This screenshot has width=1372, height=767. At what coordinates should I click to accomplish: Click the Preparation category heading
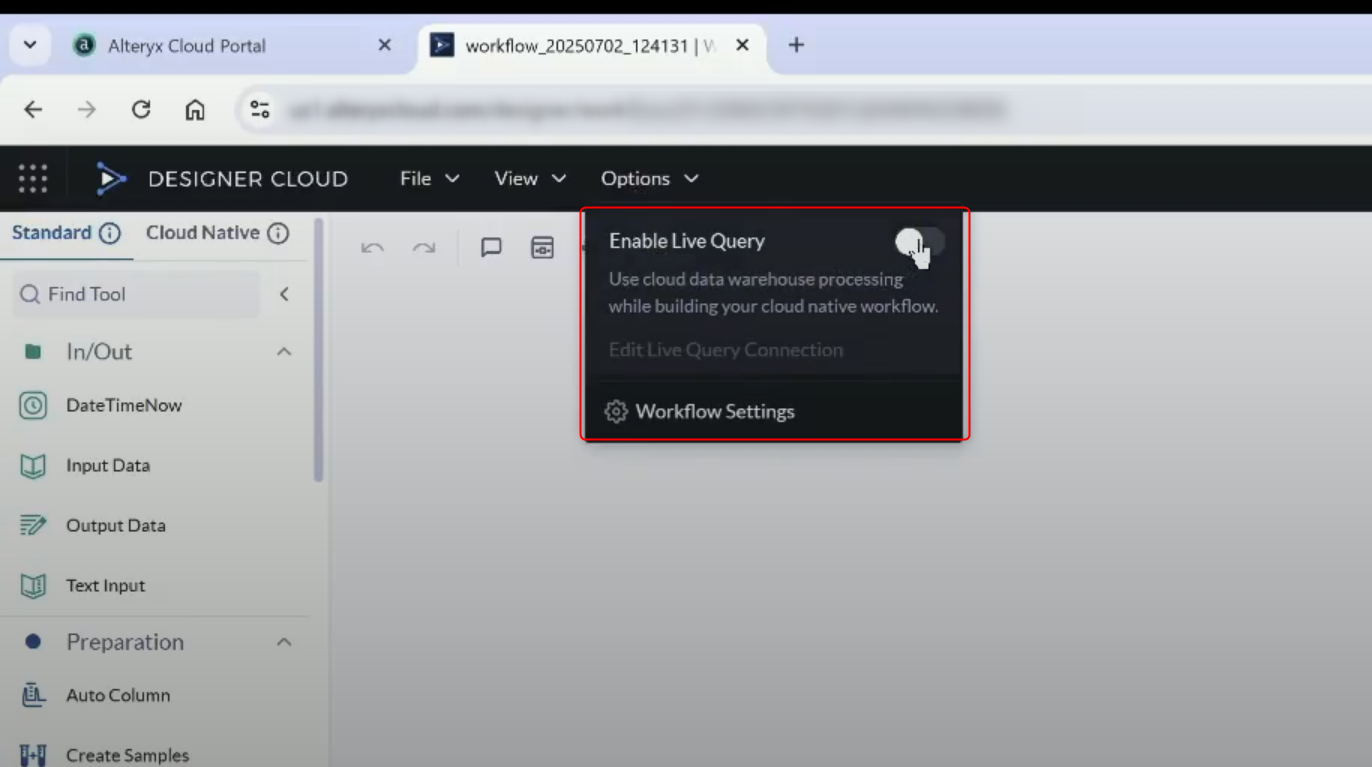(125, 642)
